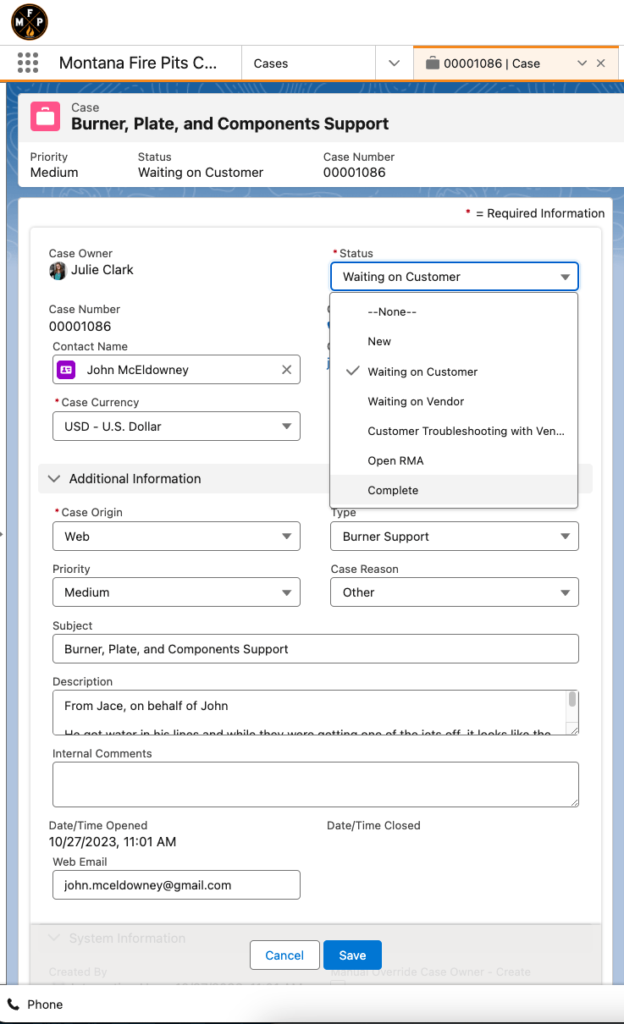Choose Waiting on Vendor status
Screen dimensions: 624x1024
tap(454, 402)
